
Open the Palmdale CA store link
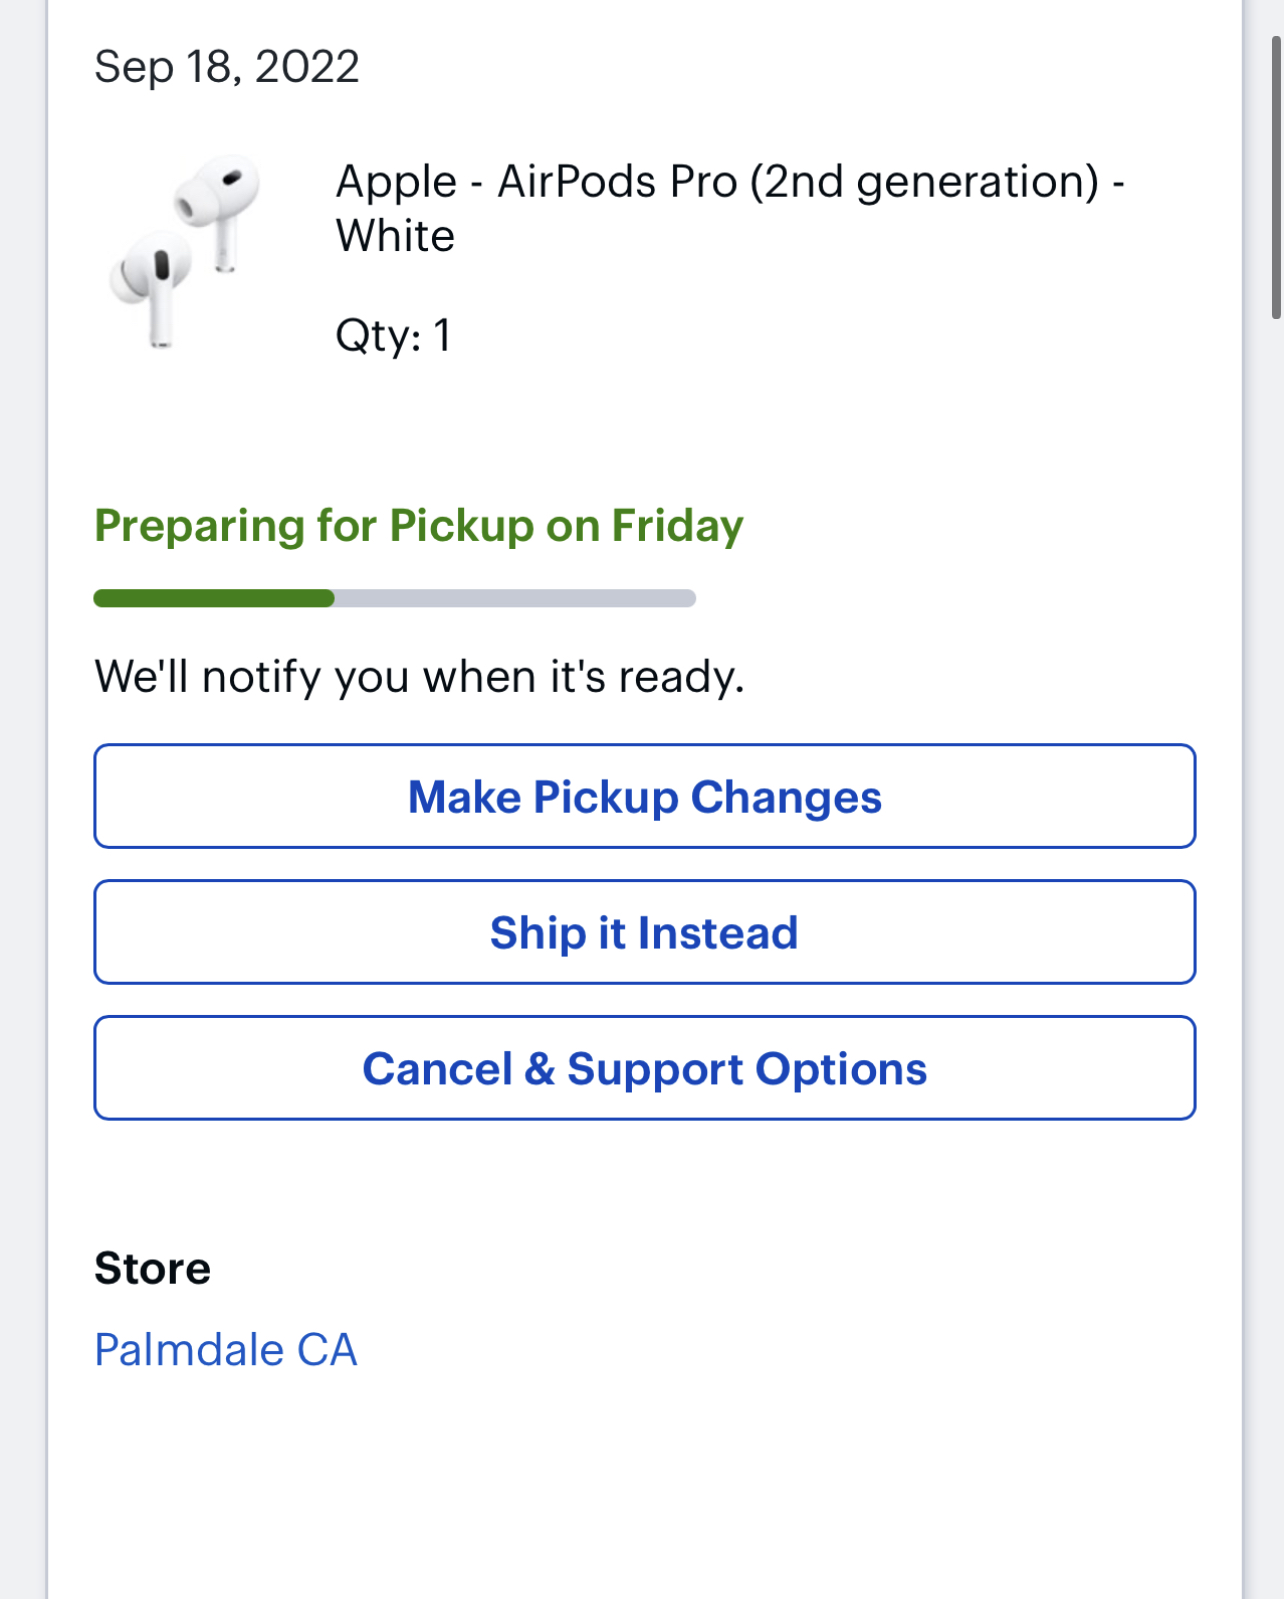pyautogui.click(x=226, y=1349)
